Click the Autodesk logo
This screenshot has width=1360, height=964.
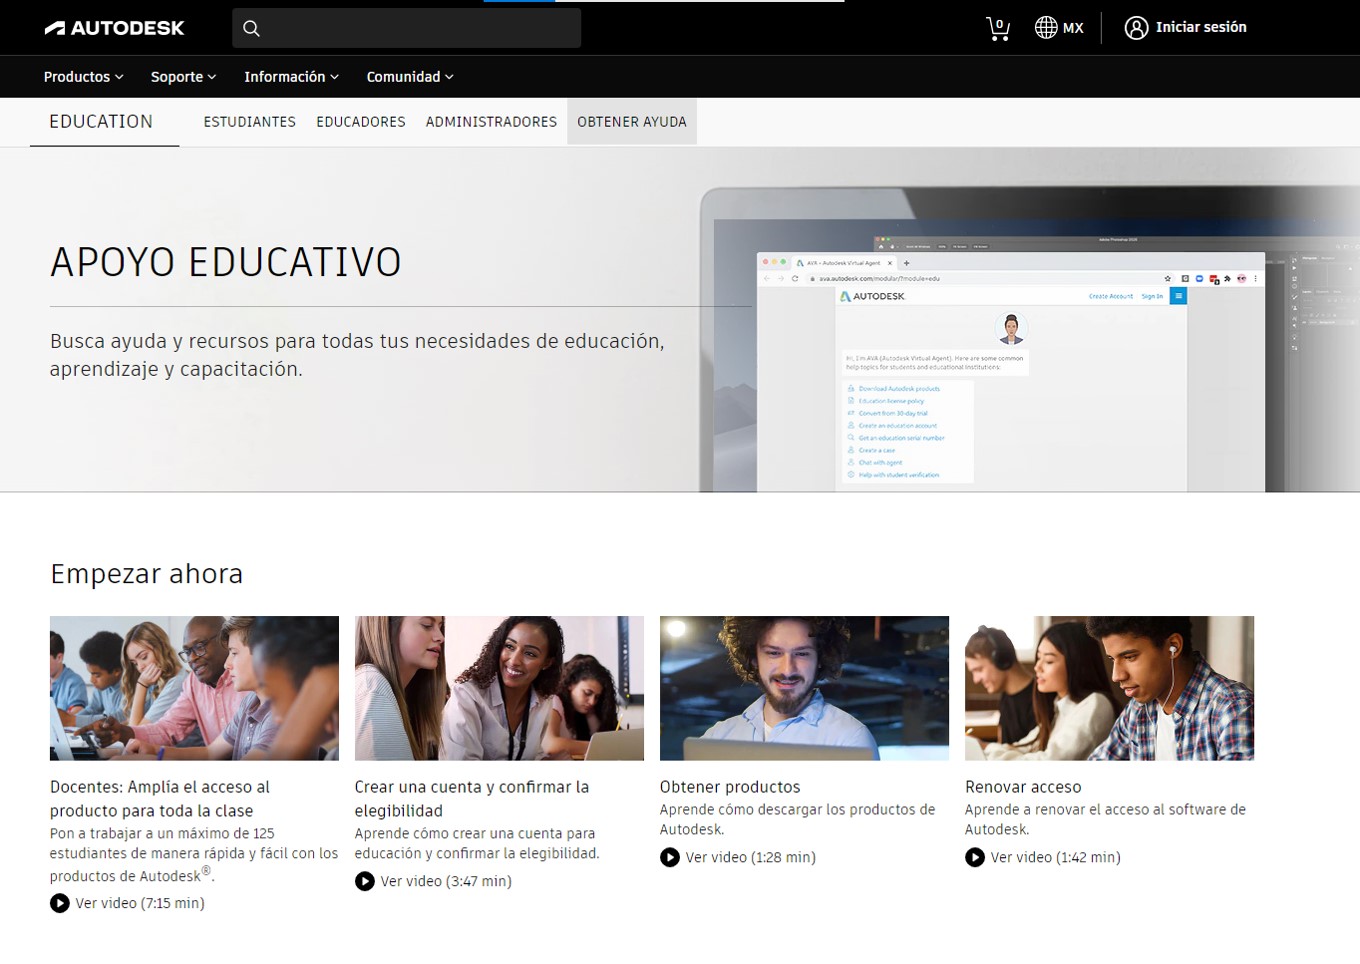pos(114,28)
